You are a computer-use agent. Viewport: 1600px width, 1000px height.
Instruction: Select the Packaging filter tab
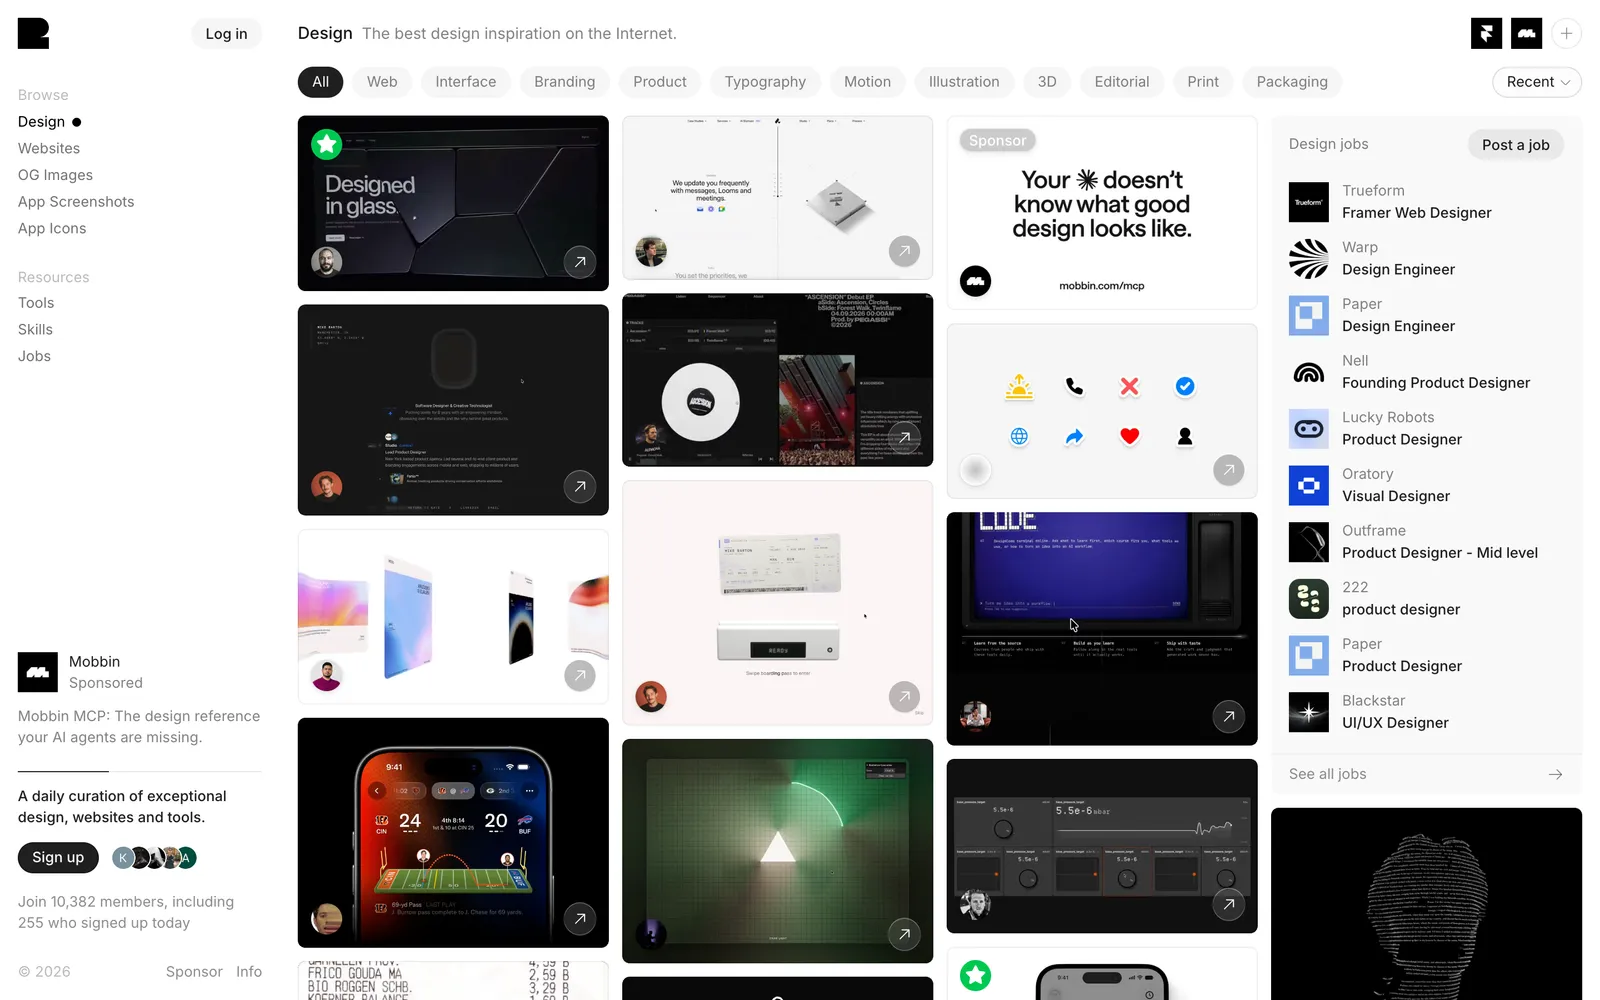(1292, 82)
